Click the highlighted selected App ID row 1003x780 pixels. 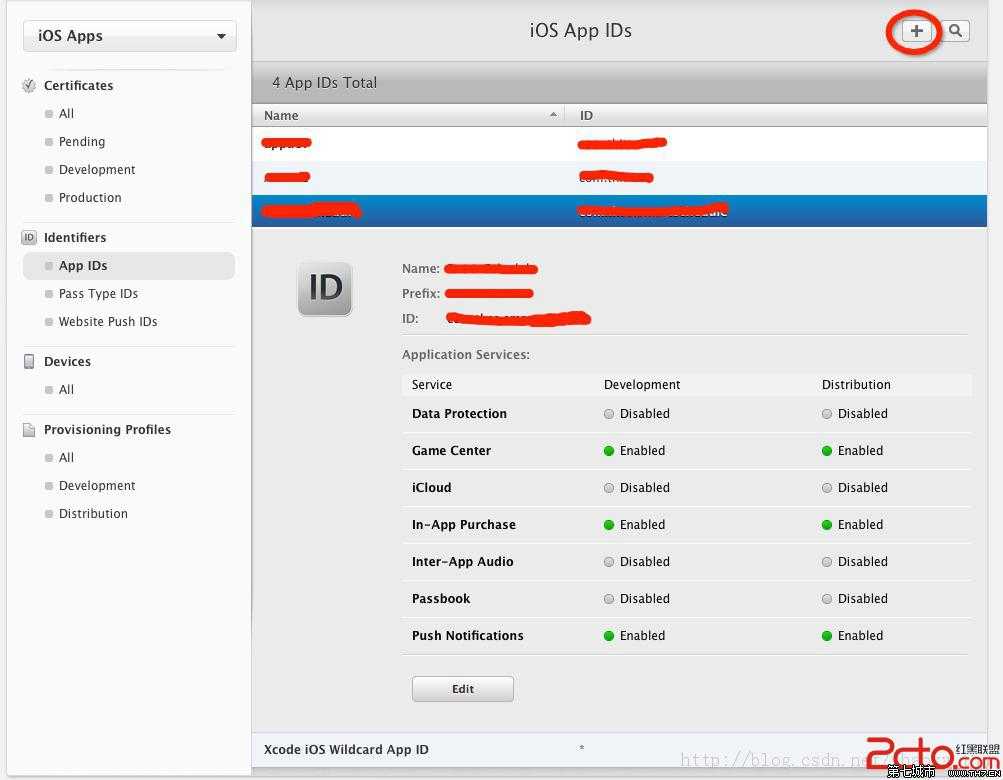click(619, 211)
